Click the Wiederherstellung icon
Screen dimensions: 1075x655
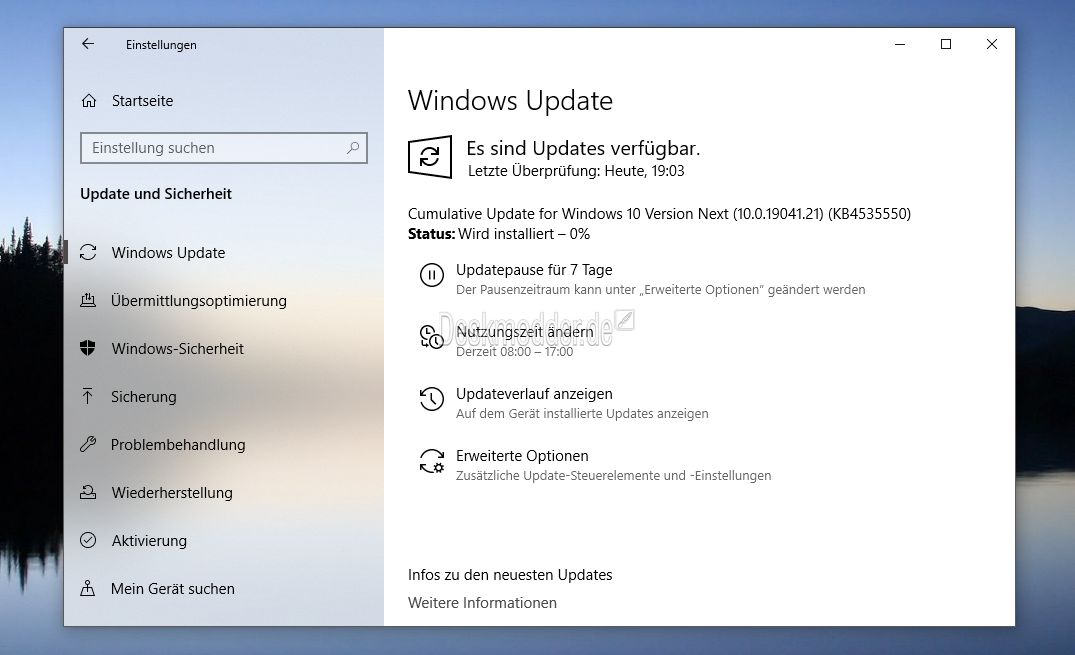coord(88,492)
